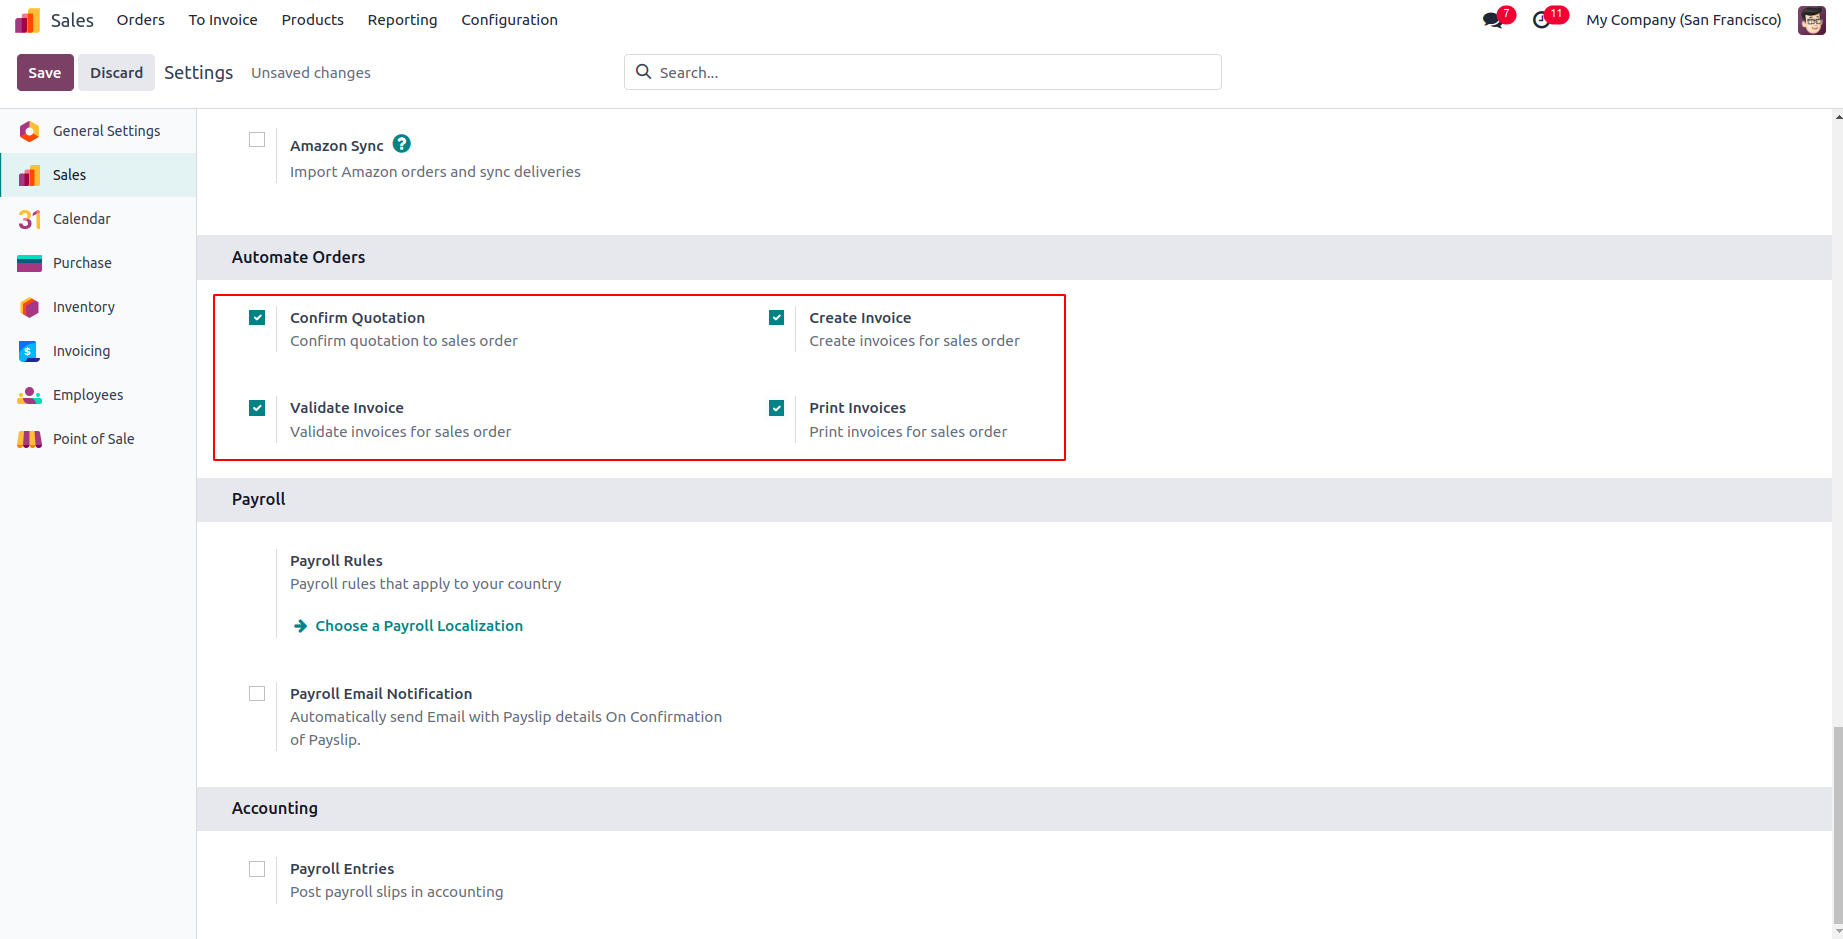Expand the Reporting menu
Image resolution: width=1843 pixels, height=939 pixels.
(402, 20)
